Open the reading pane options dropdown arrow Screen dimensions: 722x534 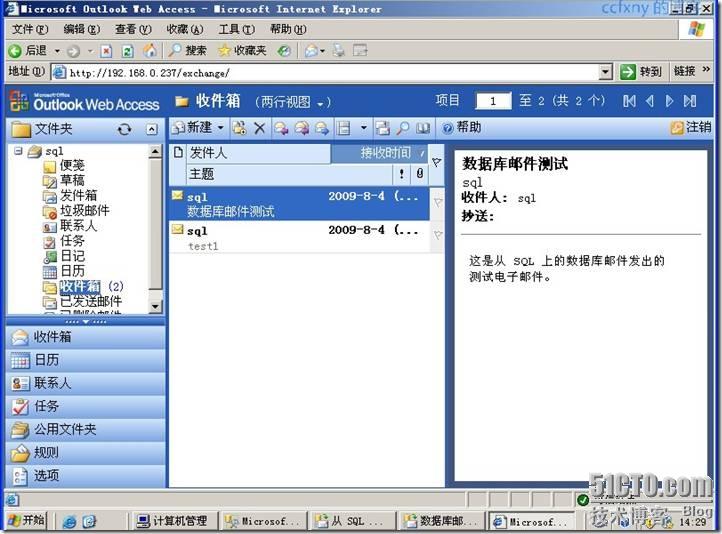point(364,128)
